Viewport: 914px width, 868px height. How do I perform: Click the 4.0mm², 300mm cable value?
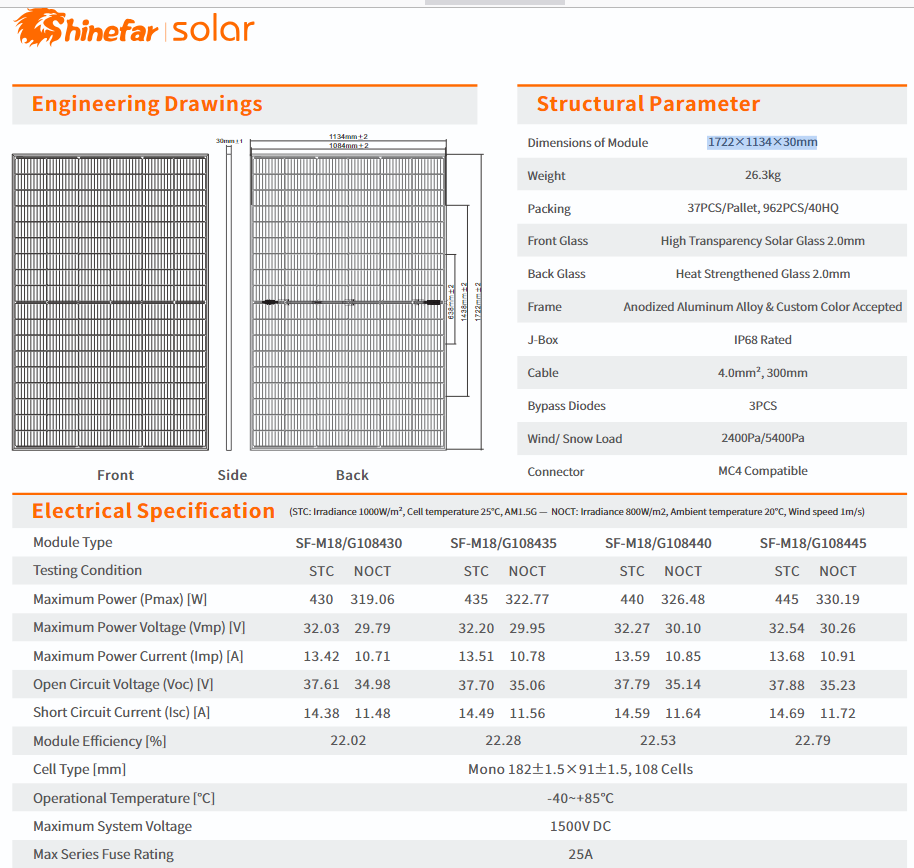(762, 372)
